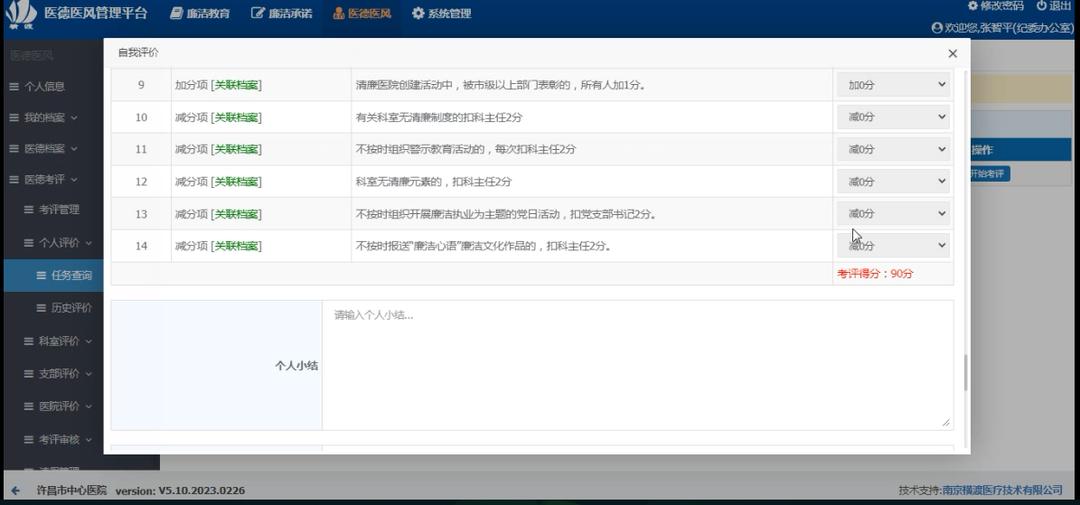Click 关联档案 link in row 13
Screen dimensions: 1080x505
pos(236,214)
